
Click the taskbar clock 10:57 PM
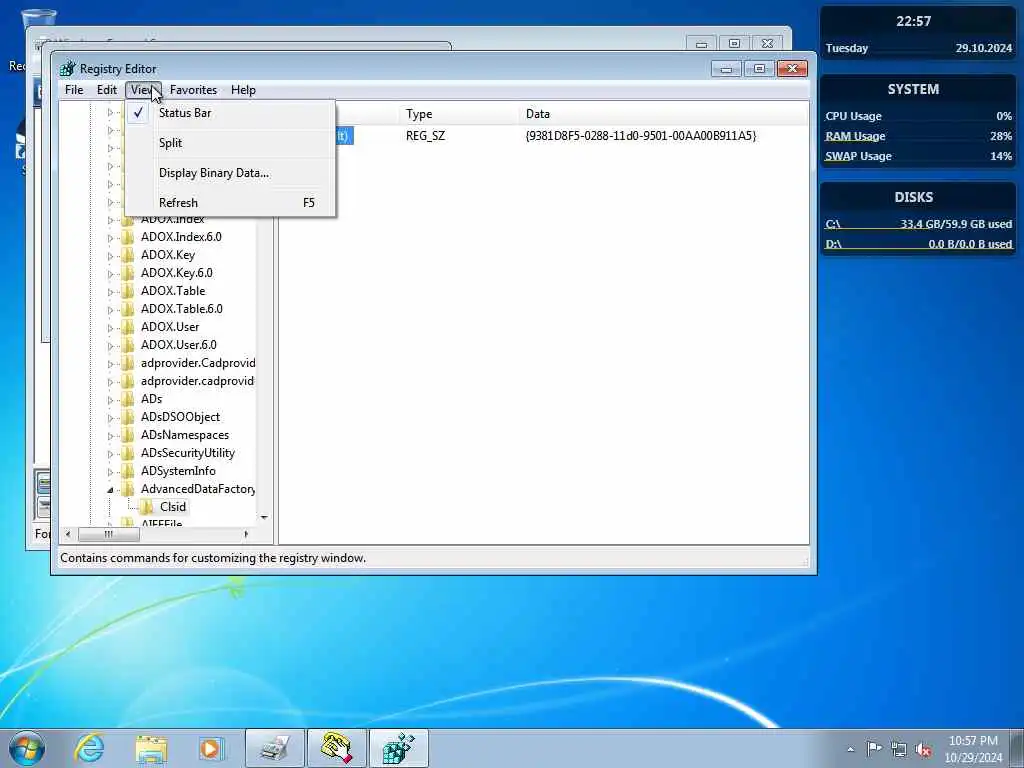pyautogui.click(x=973, y=749)
